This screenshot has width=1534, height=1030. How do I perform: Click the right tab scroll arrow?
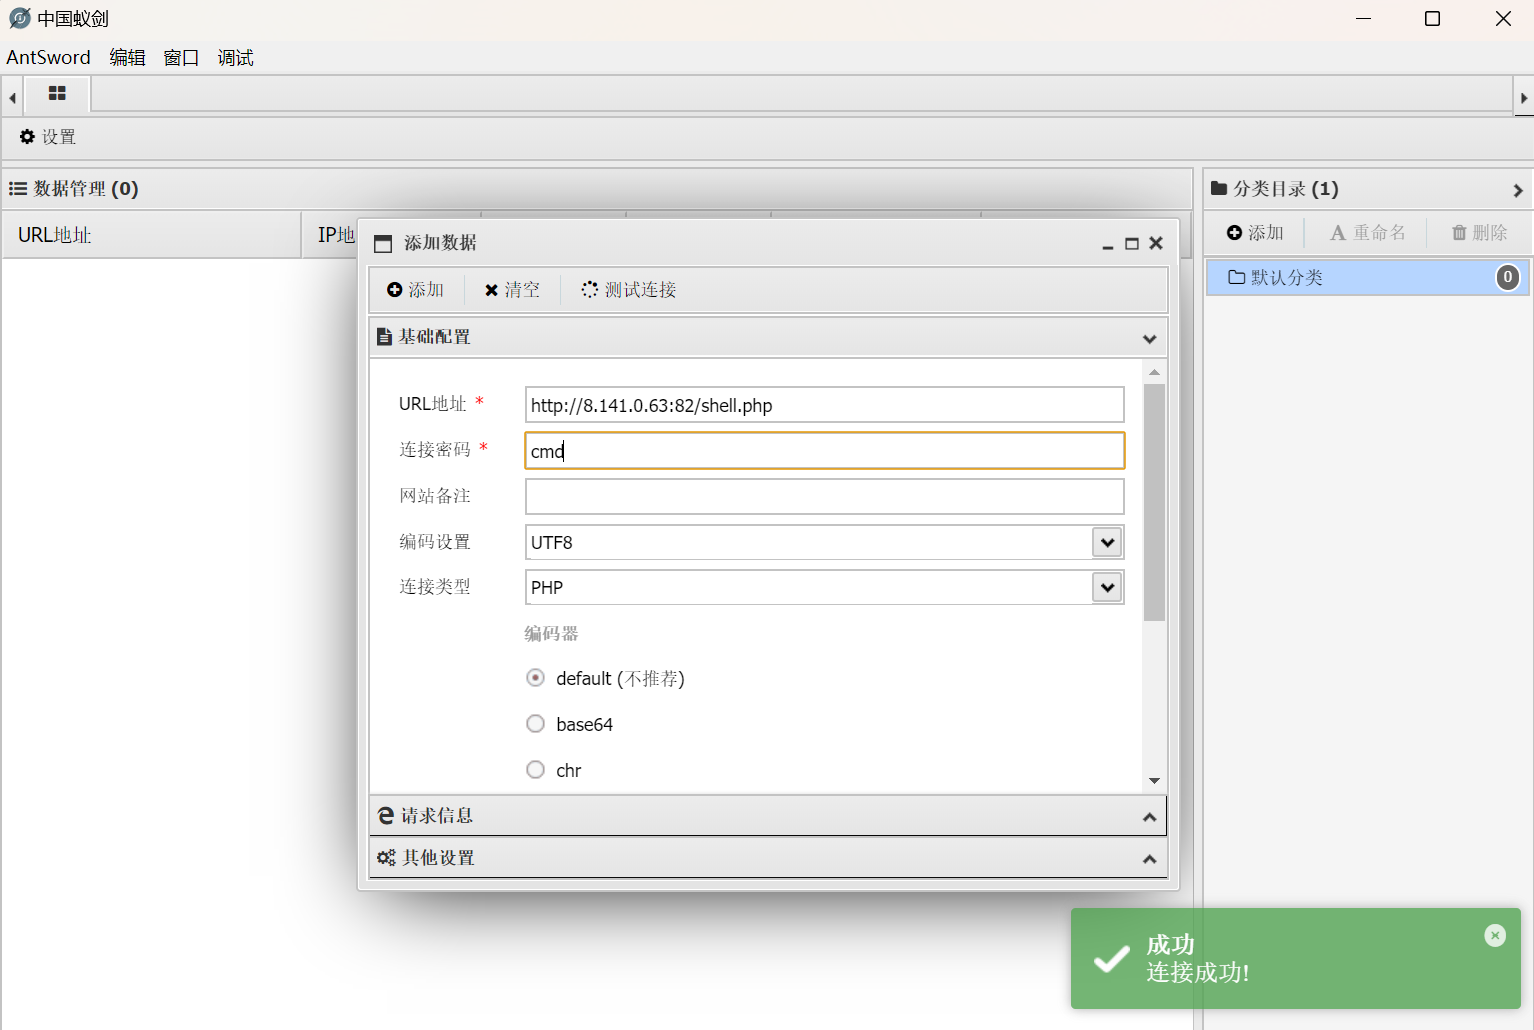click(1524, 98)
